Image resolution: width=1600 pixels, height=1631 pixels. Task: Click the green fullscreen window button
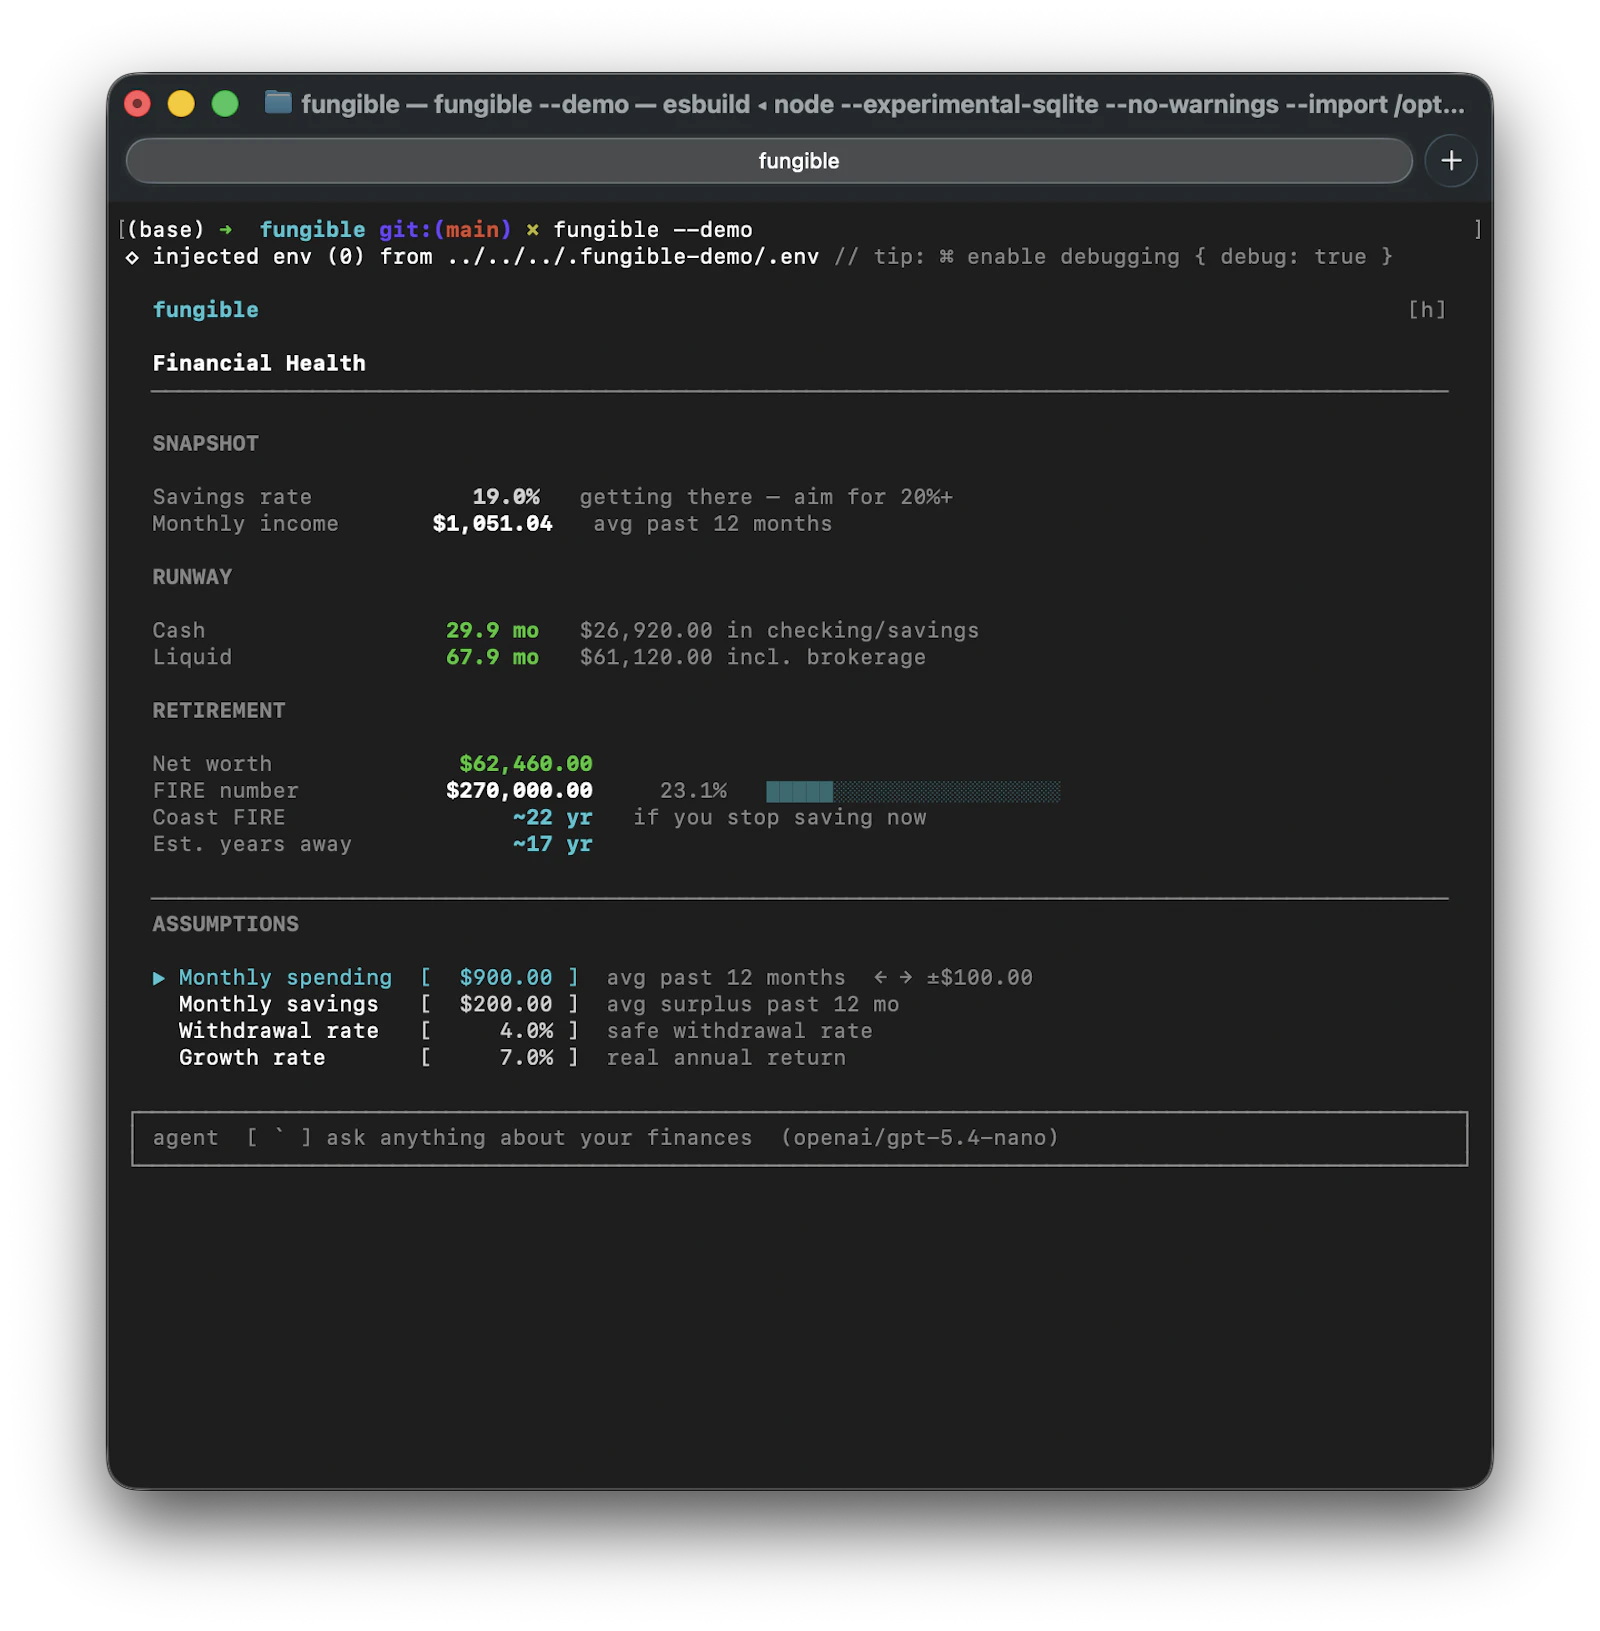(x=225, y=104)
